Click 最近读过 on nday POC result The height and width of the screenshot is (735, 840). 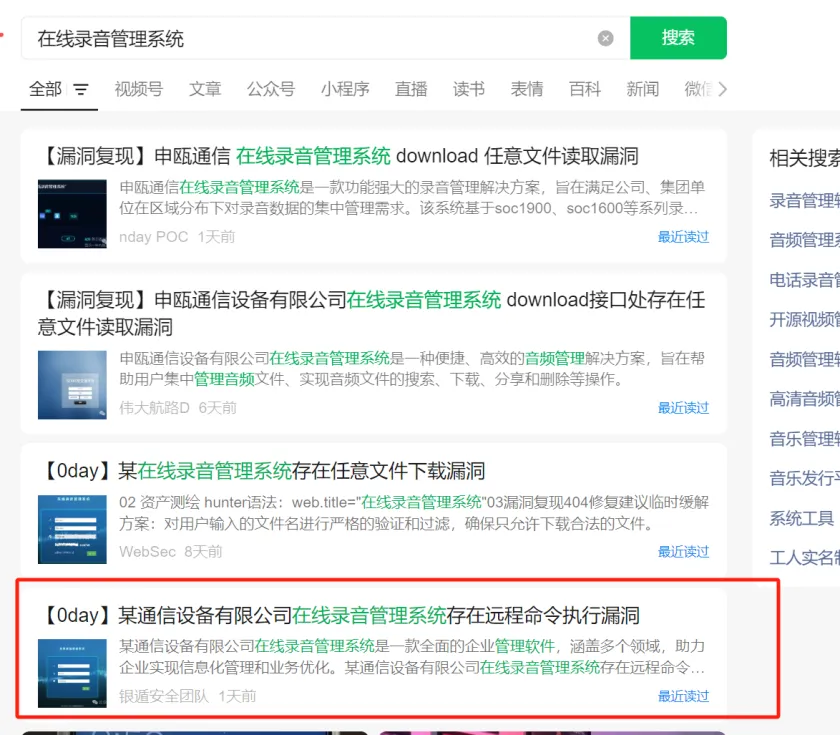(x=683, y=237)
